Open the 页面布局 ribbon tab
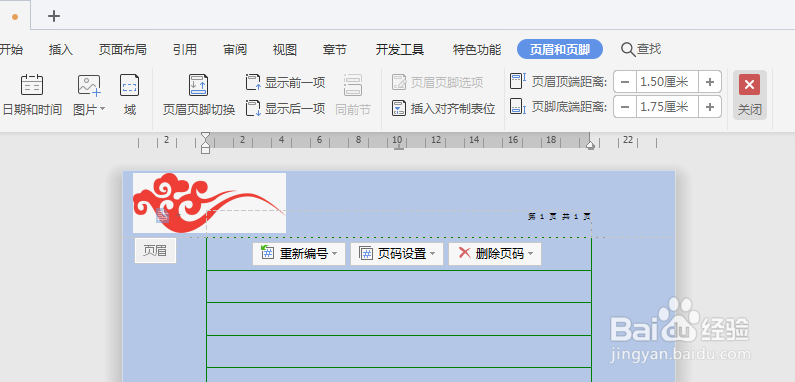The width and height of the screenshot is (795, 382). point(123,50)
